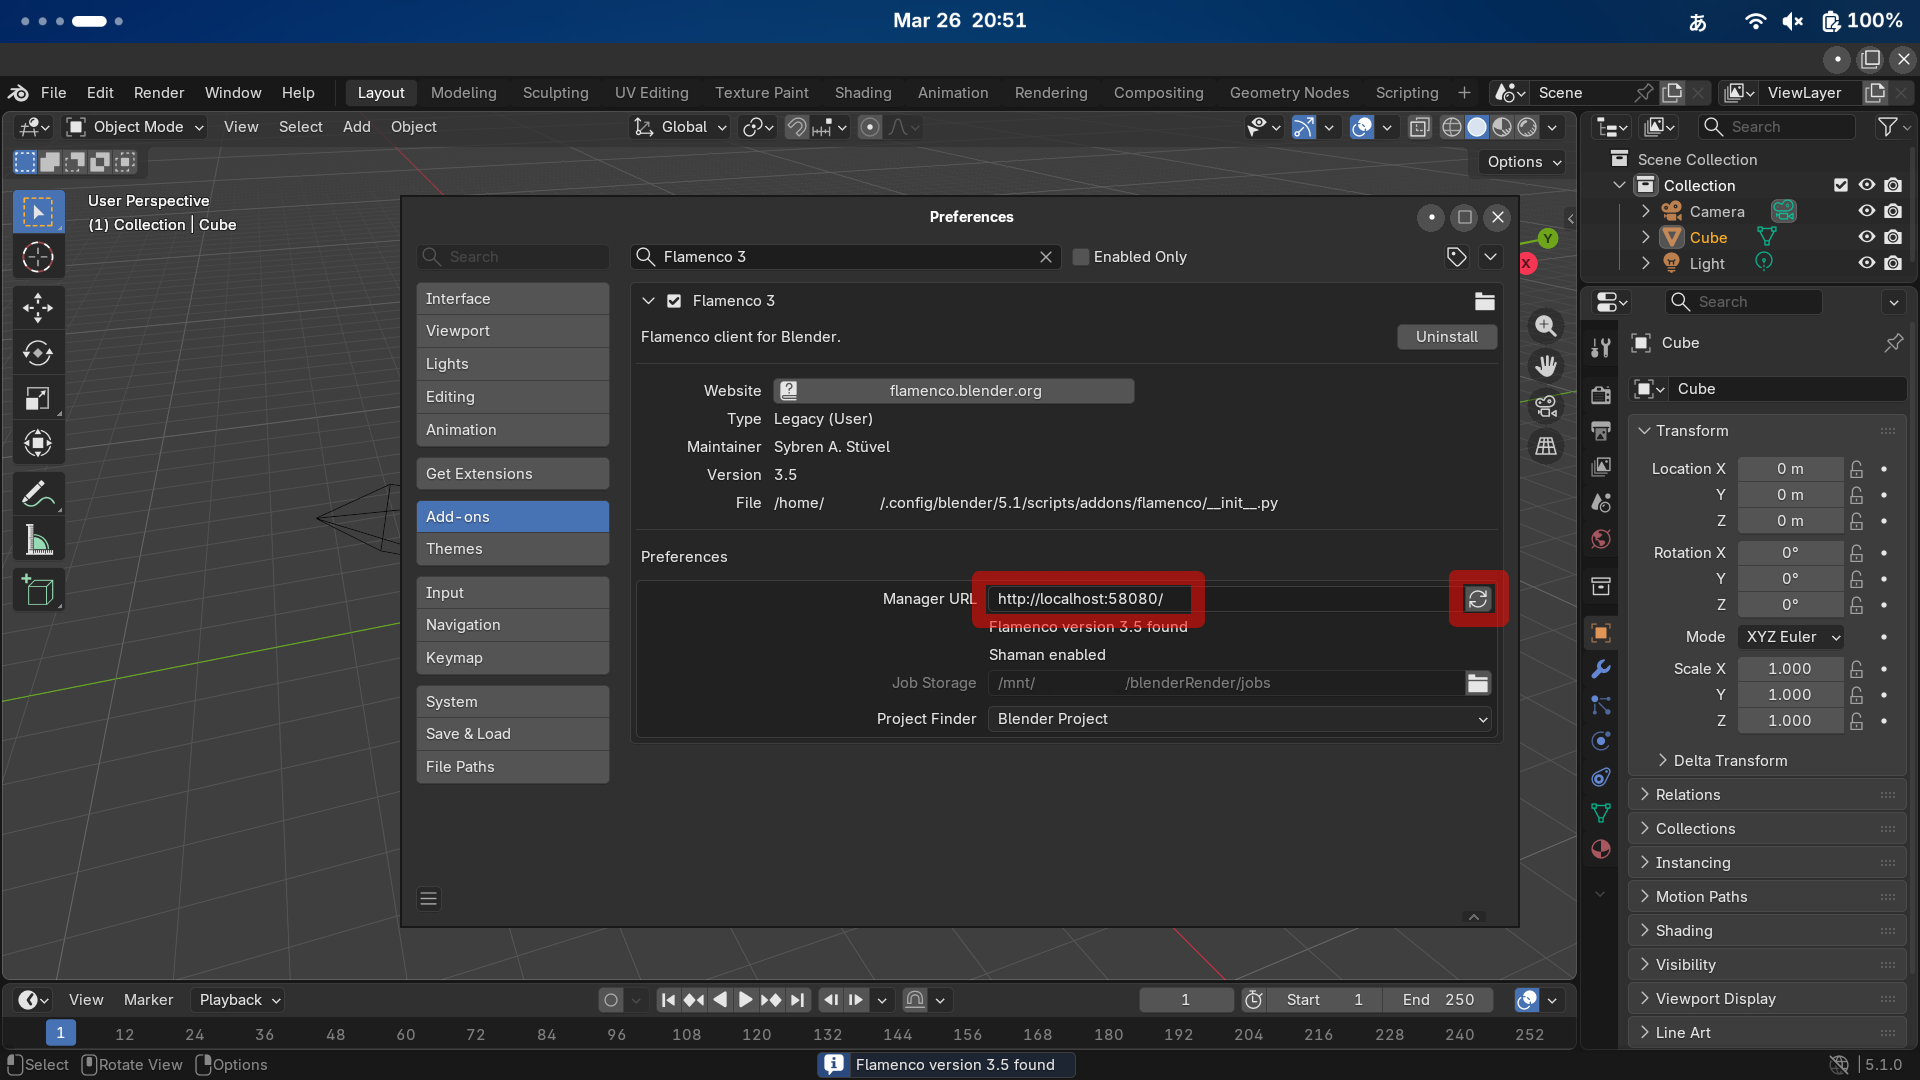
Task: Open the Render properties tab icon
Action: click(1601, 395)
